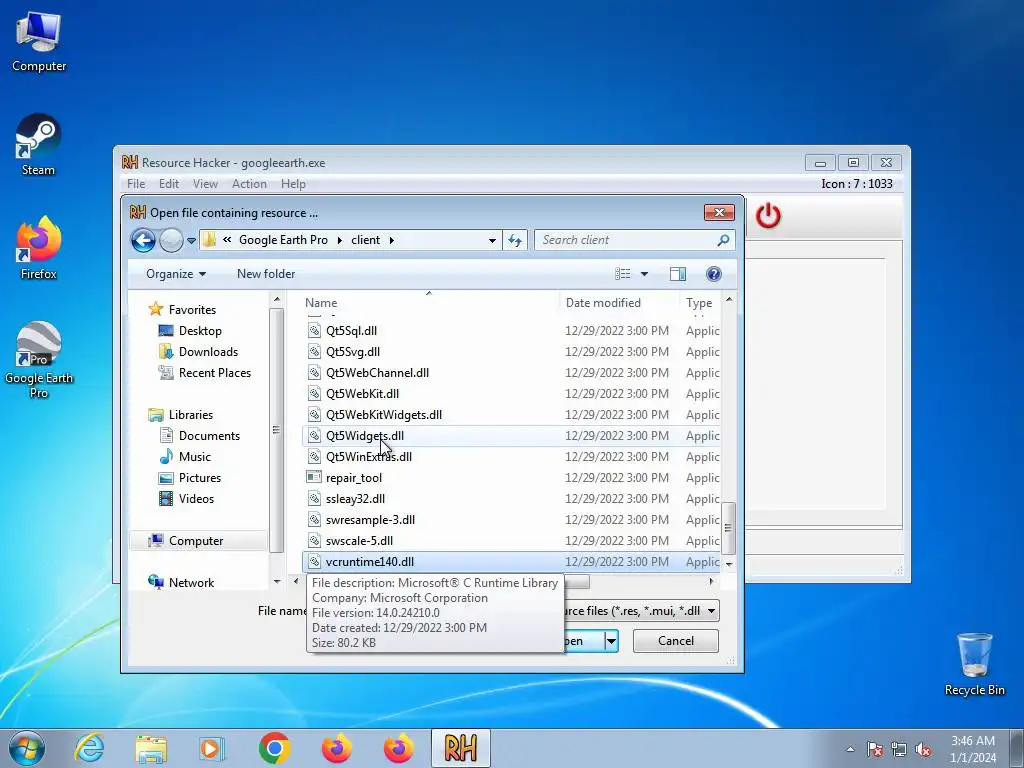The height and width of the screenshot is (768, 1024).
Task: Launch Internet Explorer from the taskbar
Action: pyautogui.click(x=89, y=748)
